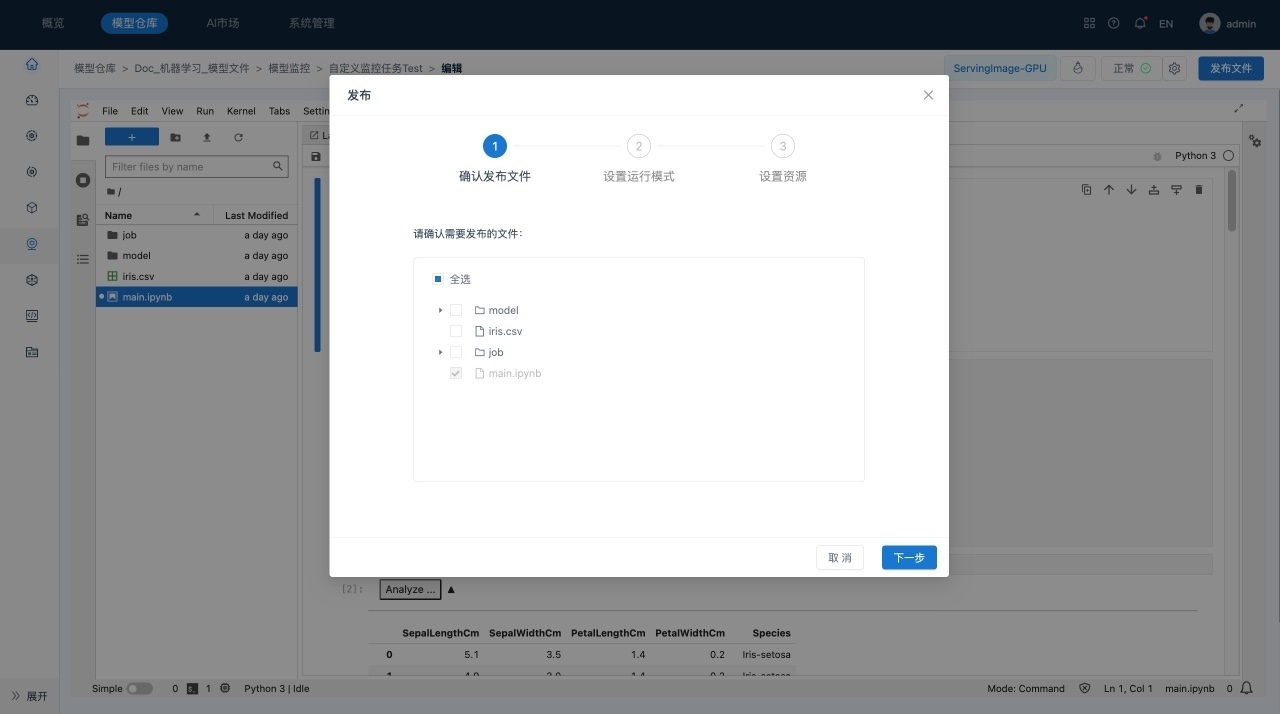The image size is (1280, 714).
Task: Toggle the 全选 select-all checkbox
Action: [438, 279]
